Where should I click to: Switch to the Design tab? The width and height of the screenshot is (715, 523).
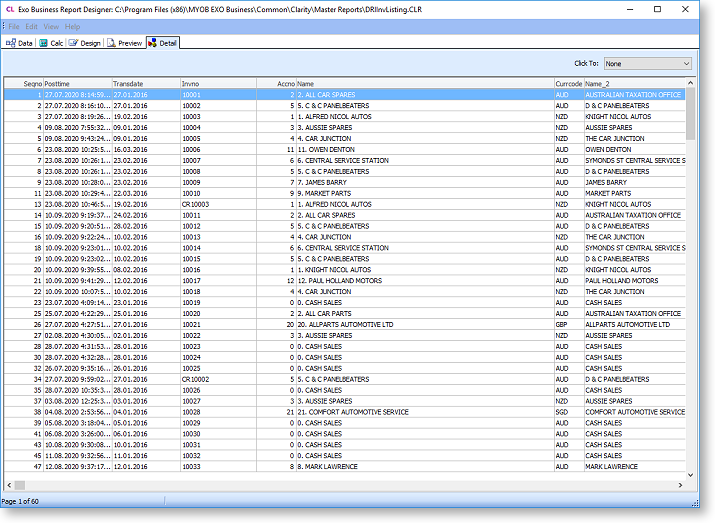click(x=85, y=43)
